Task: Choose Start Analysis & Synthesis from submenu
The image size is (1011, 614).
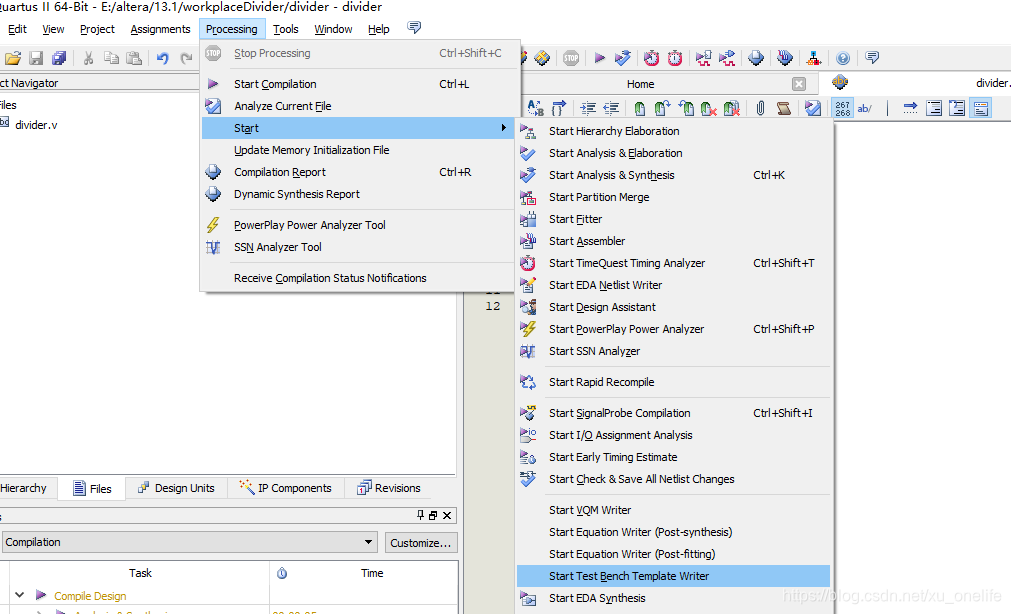Action: 673,175
